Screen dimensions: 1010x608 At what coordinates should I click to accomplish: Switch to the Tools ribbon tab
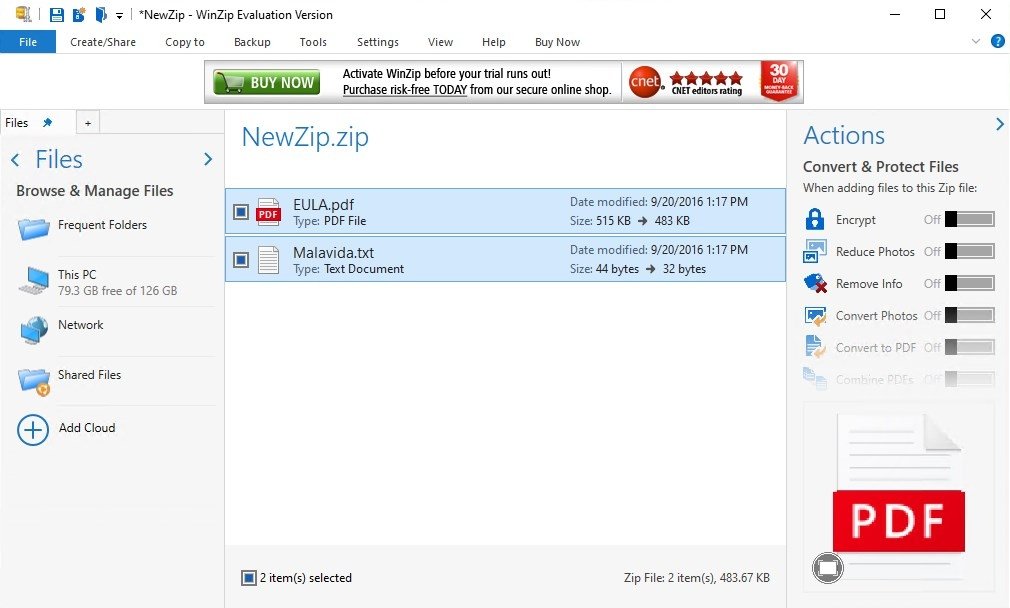[313, 42]
